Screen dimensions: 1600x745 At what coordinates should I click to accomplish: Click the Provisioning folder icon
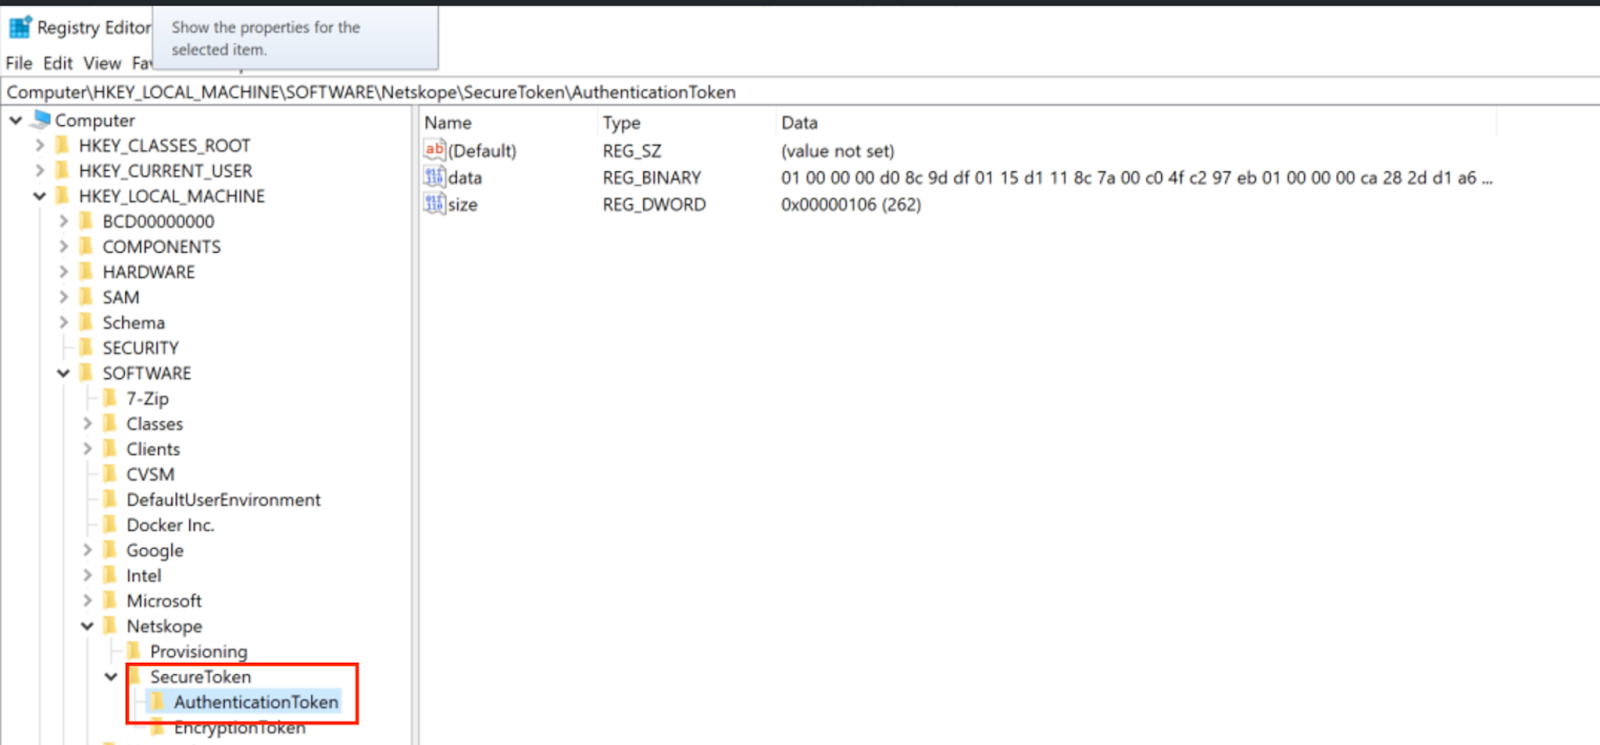(x=135, y=651)
